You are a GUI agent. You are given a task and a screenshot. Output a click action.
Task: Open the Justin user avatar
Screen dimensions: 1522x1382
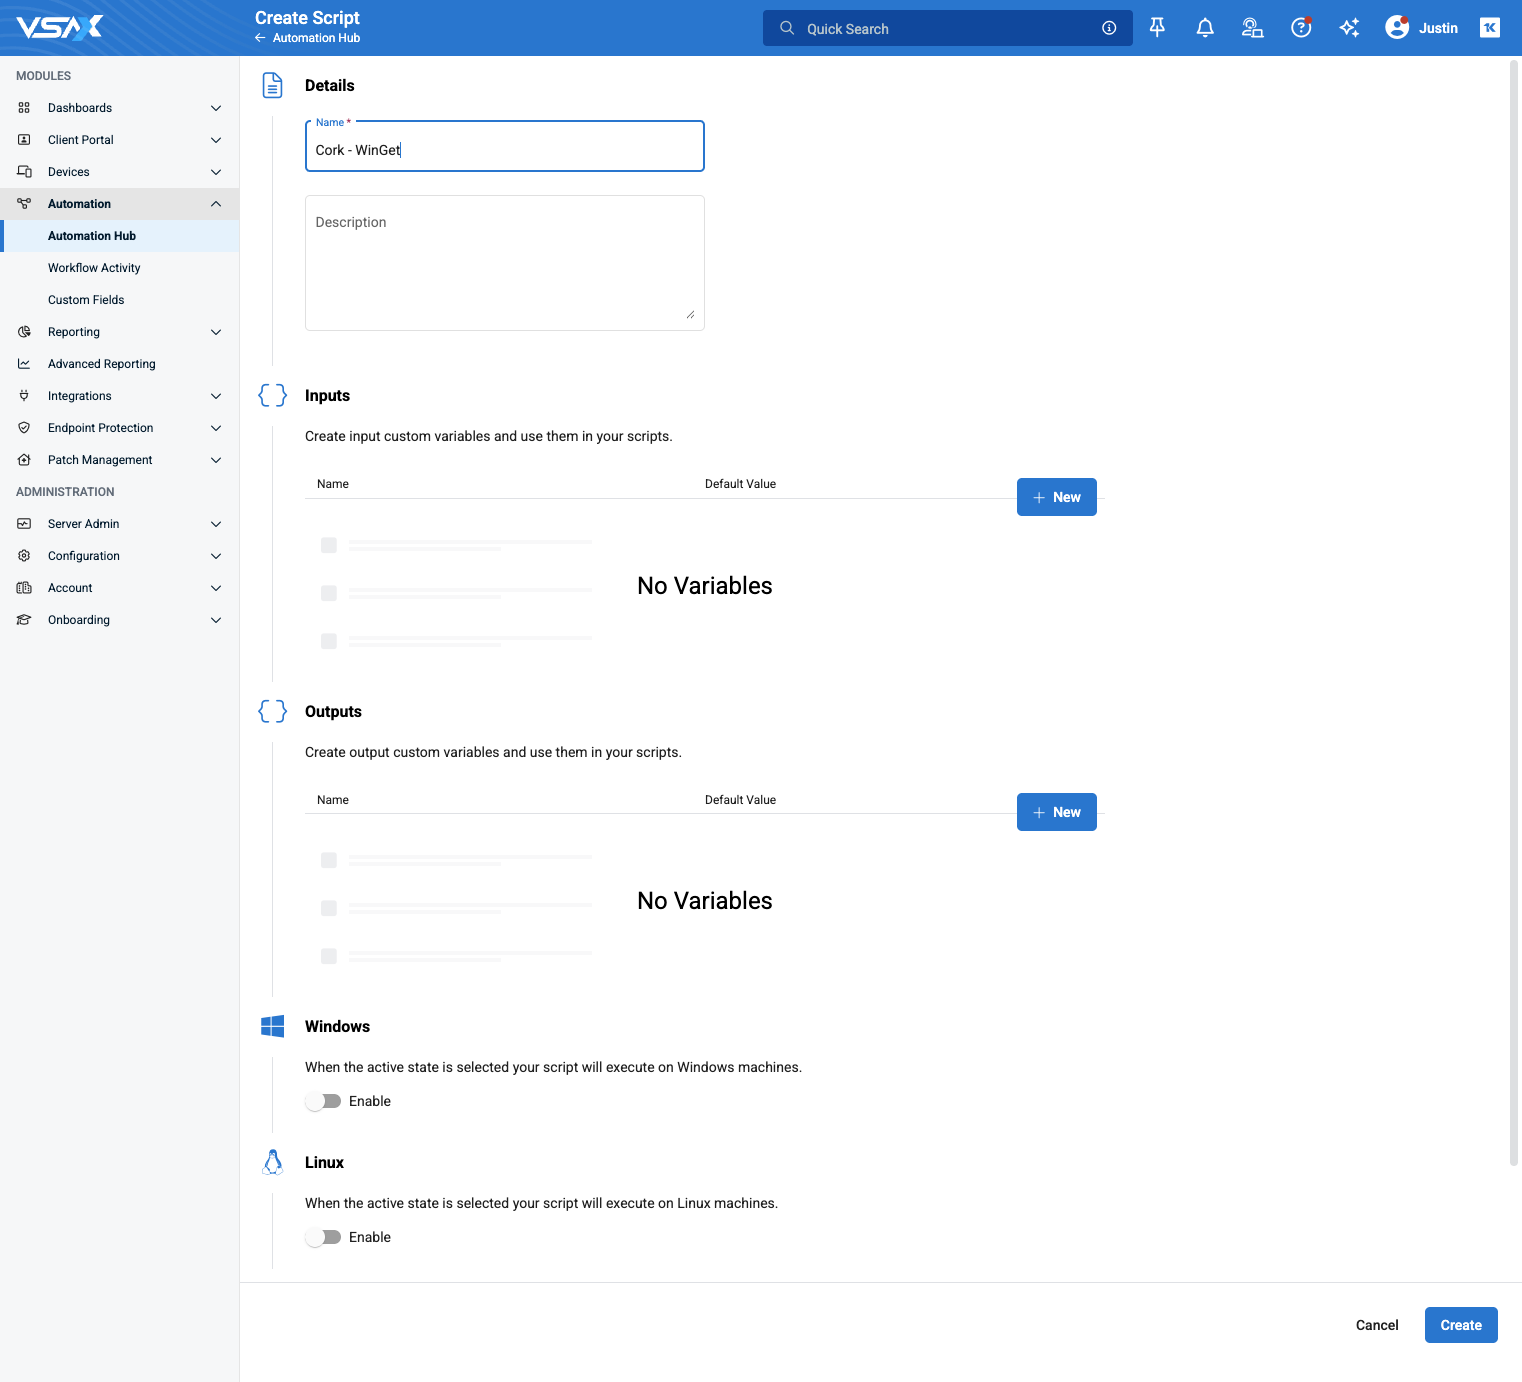pos(1397,28)
